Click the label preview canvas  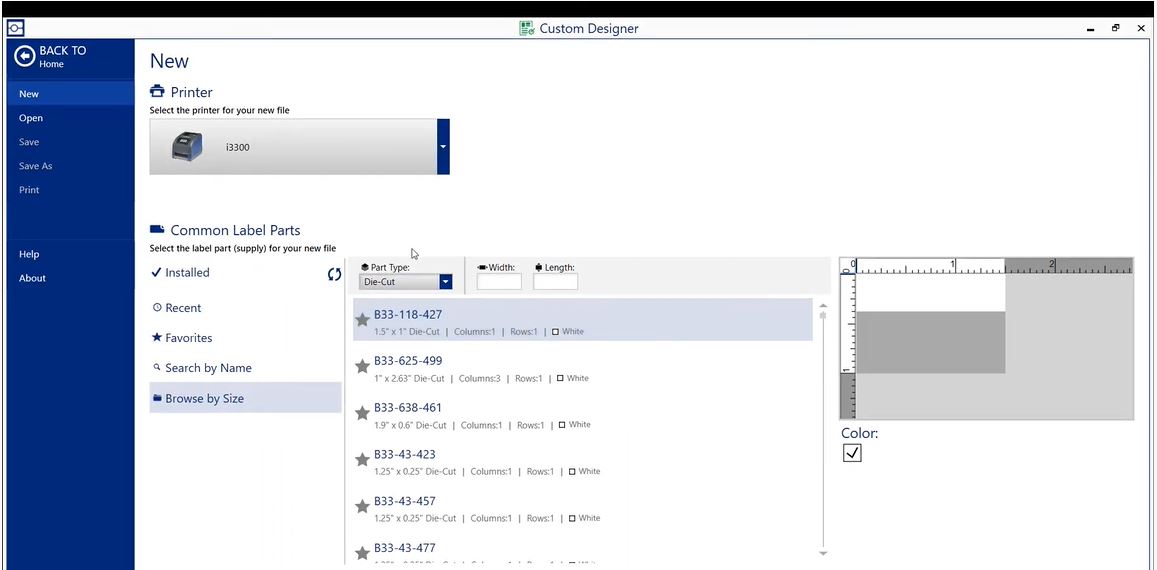[987, 339]
